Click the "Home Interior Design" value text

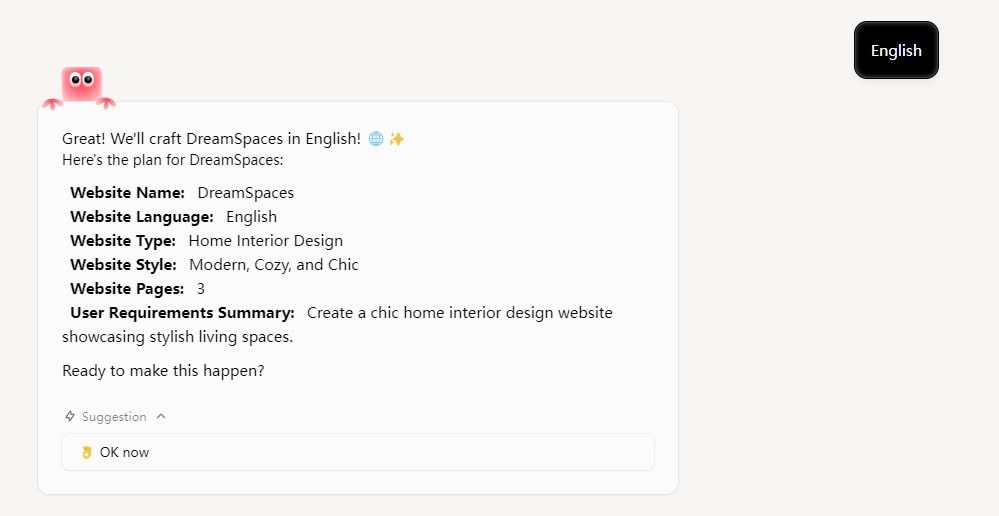tap(265, 240)
